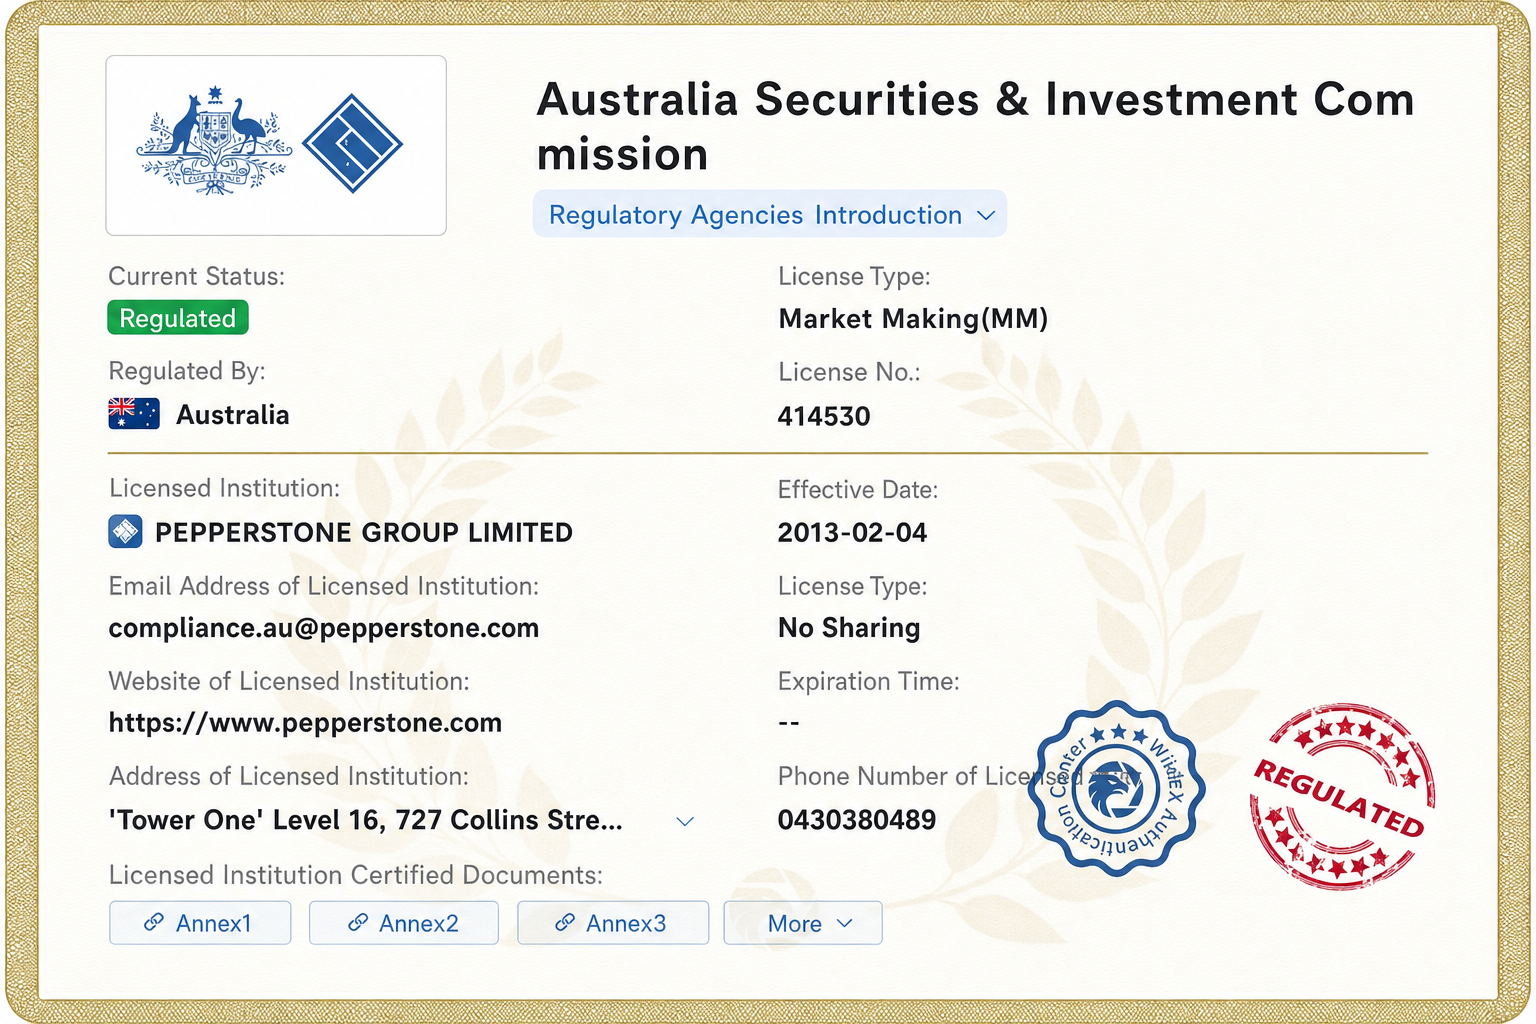The height and width of the screenshot is (1024, 1536).
Task: Click the Address of Licensed Institution label
Action: pyautogui.click(x=289, y=776)
